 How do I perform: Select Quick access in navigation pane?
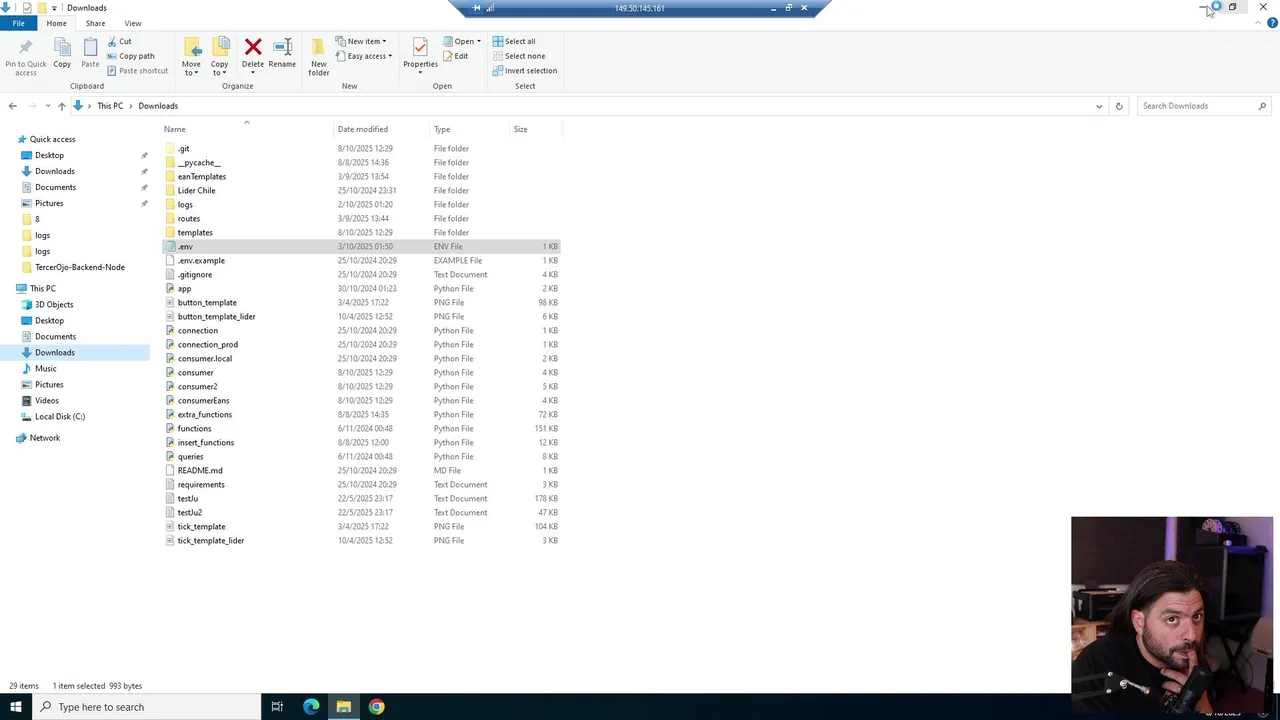[52, 139]
